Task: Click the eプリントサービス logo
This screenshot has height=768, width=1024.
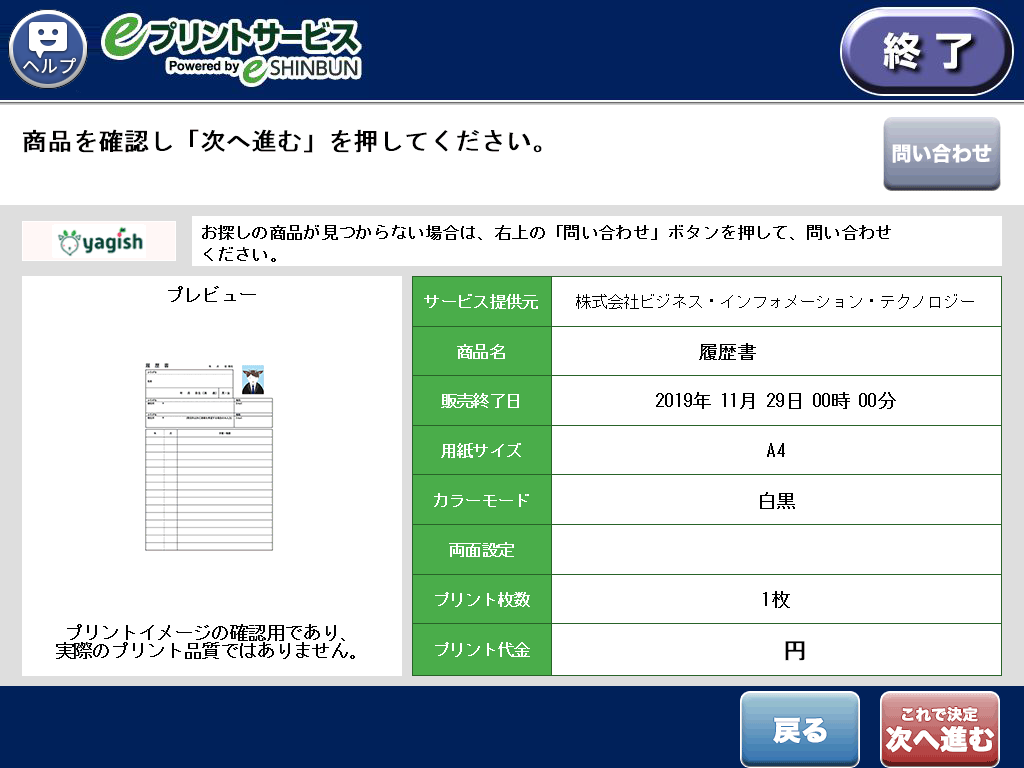Action: pos(231,51)
